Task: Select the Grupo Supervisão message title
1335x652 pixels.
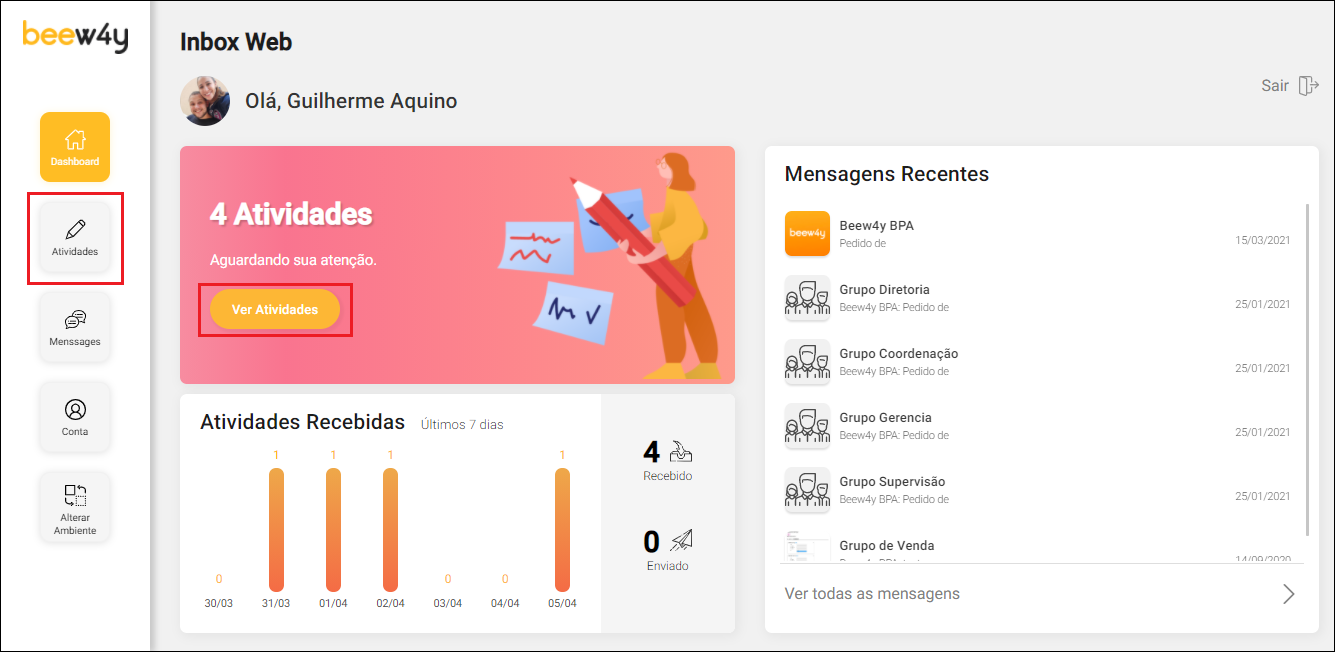Action: (892, 482)
